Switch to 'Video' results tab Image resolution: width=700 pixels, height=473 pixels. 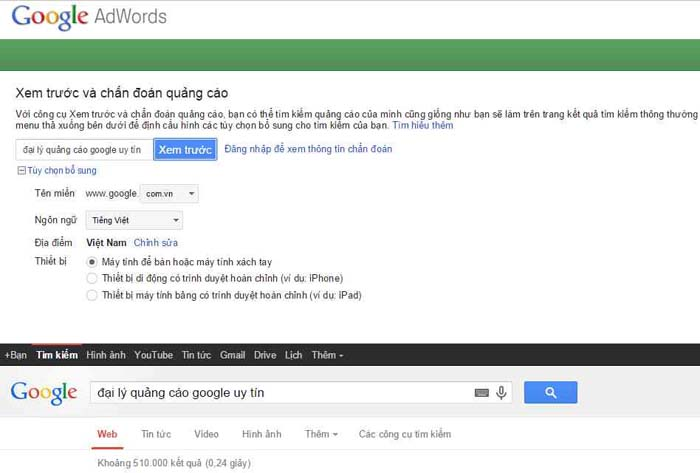pos(206,434)
